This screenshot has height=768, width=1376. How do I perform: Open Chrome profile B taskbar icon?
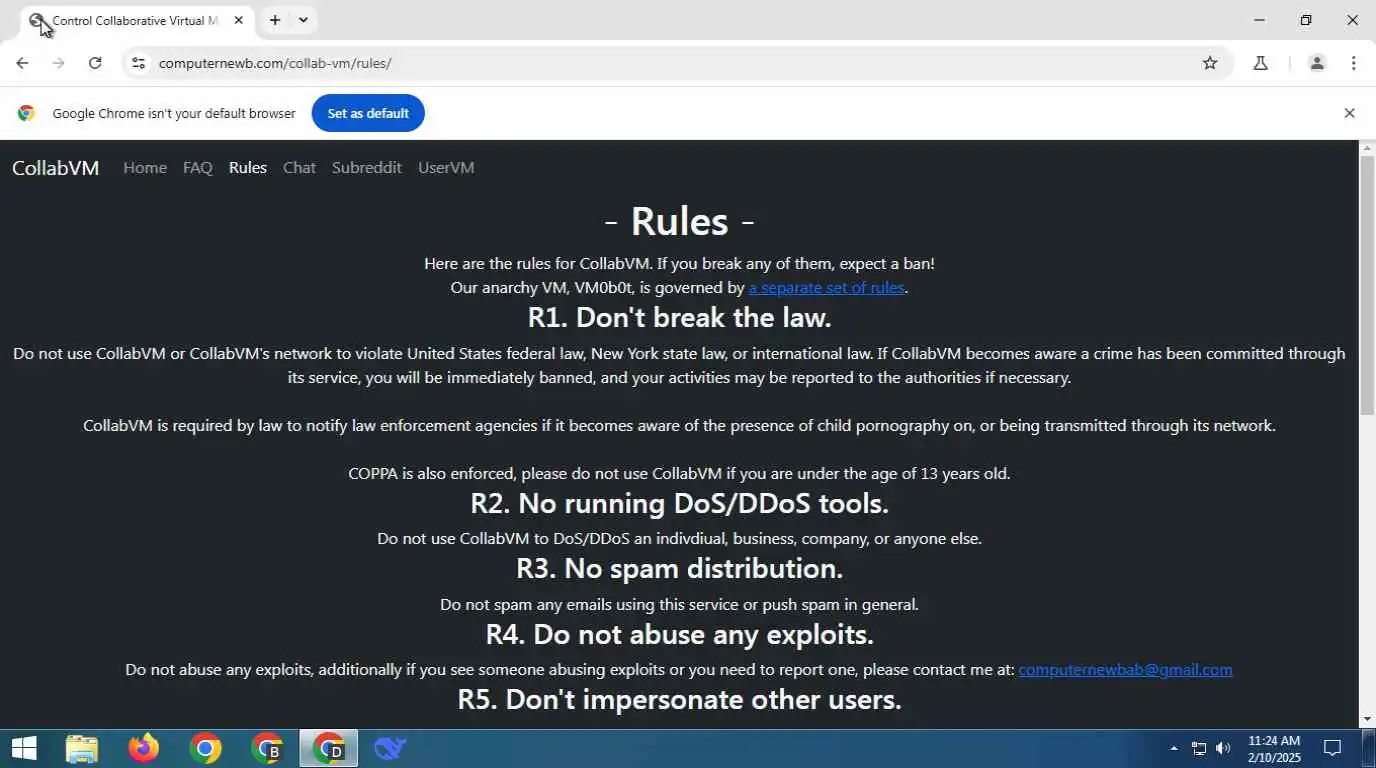pos(268,748)
